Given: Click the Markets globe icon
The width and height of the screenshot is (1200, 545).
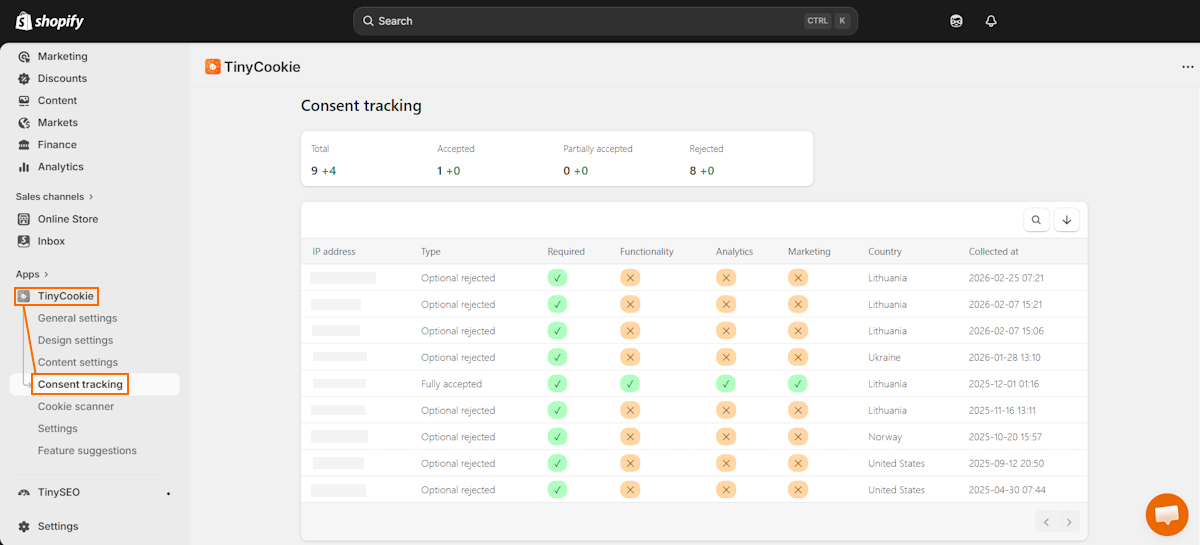Looking at the screenshot, I should click(x=24, y=123).
